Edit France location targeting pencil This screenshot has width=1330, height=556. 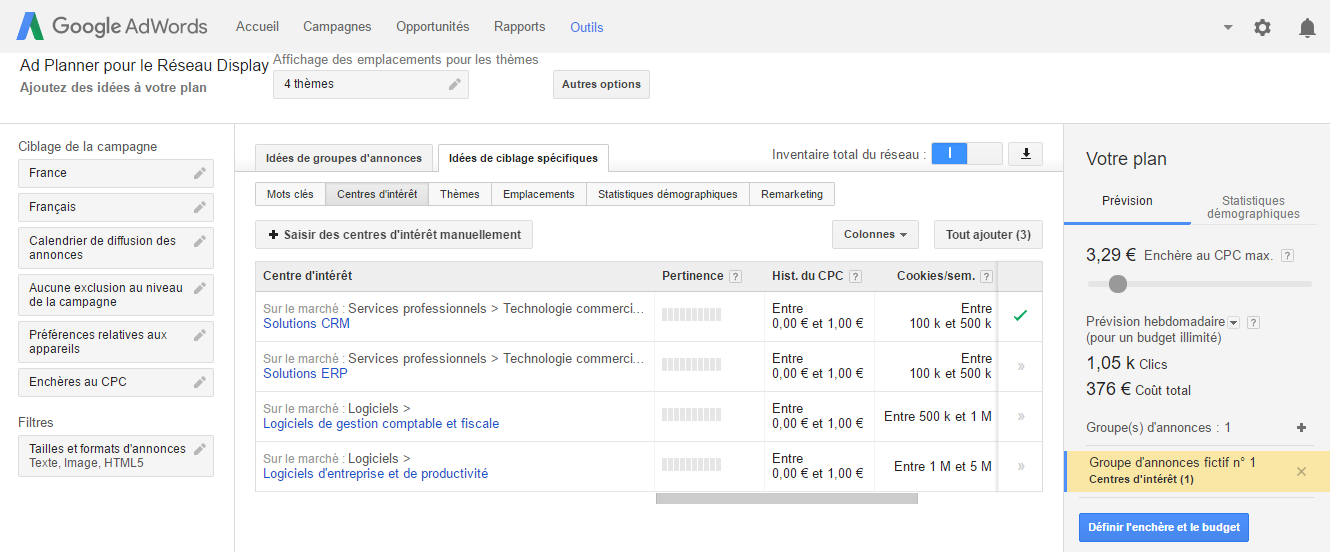tap(200, 173)
